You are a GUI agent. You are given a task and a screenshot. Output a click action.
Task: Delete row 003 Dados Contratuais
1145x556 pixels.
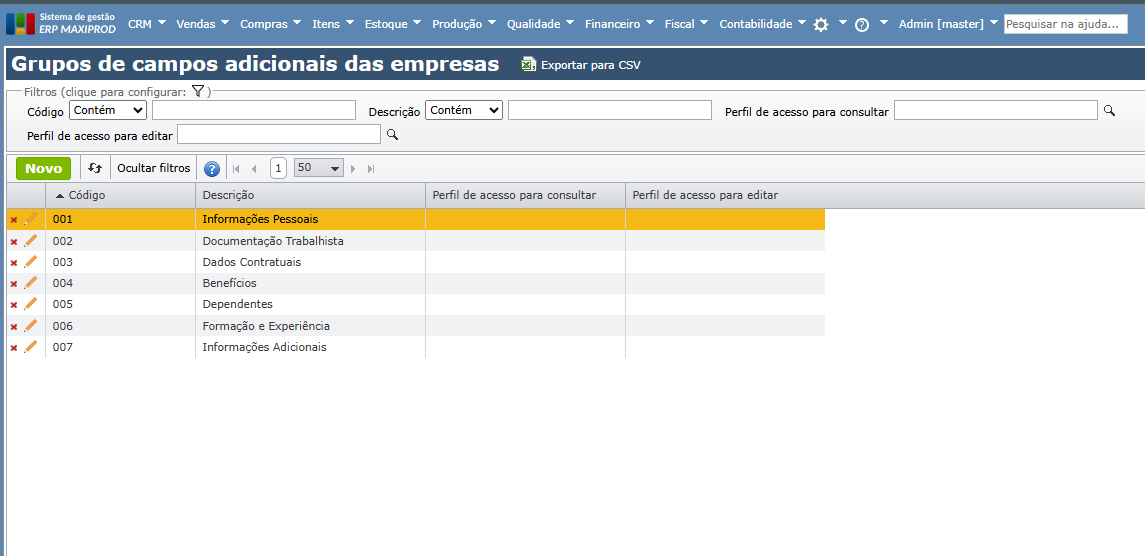[x=14, y=263]
